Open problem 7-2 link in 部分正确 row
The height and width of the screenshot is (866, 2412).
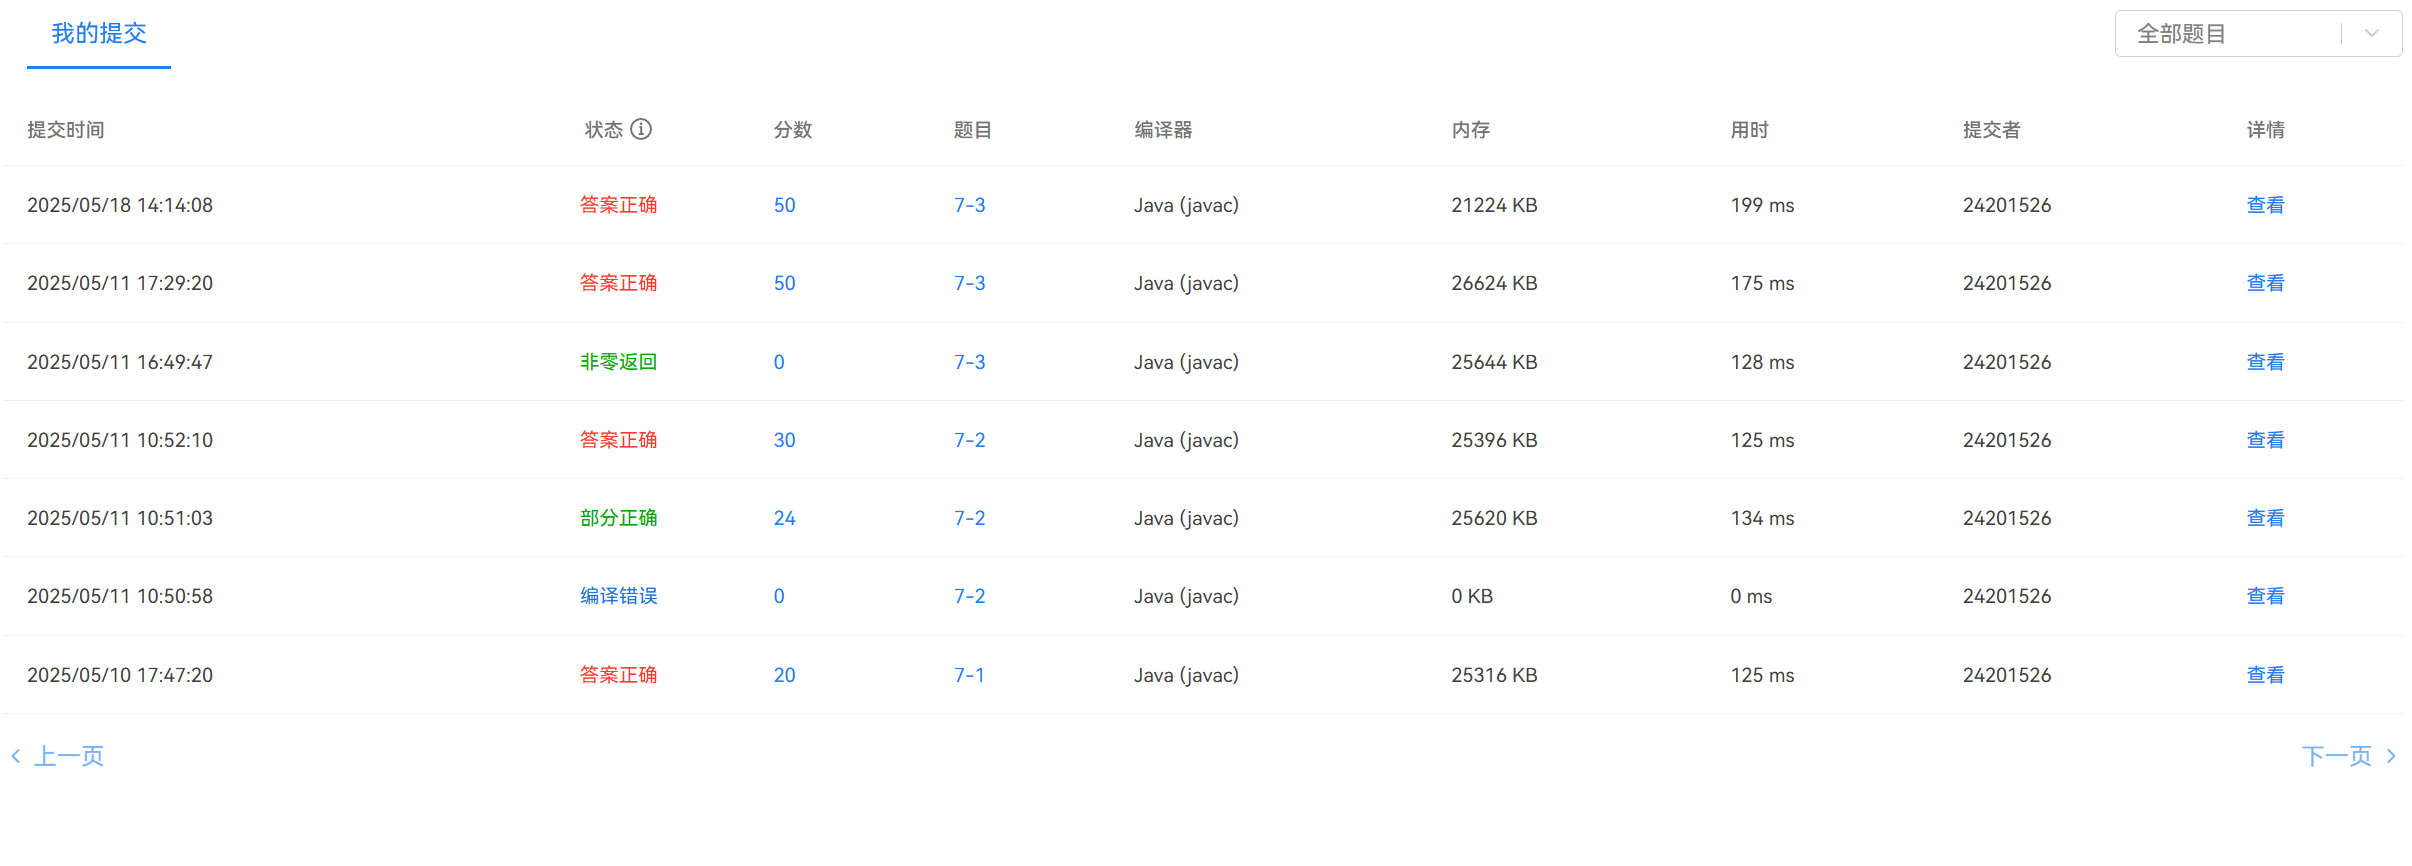point(969,518)
